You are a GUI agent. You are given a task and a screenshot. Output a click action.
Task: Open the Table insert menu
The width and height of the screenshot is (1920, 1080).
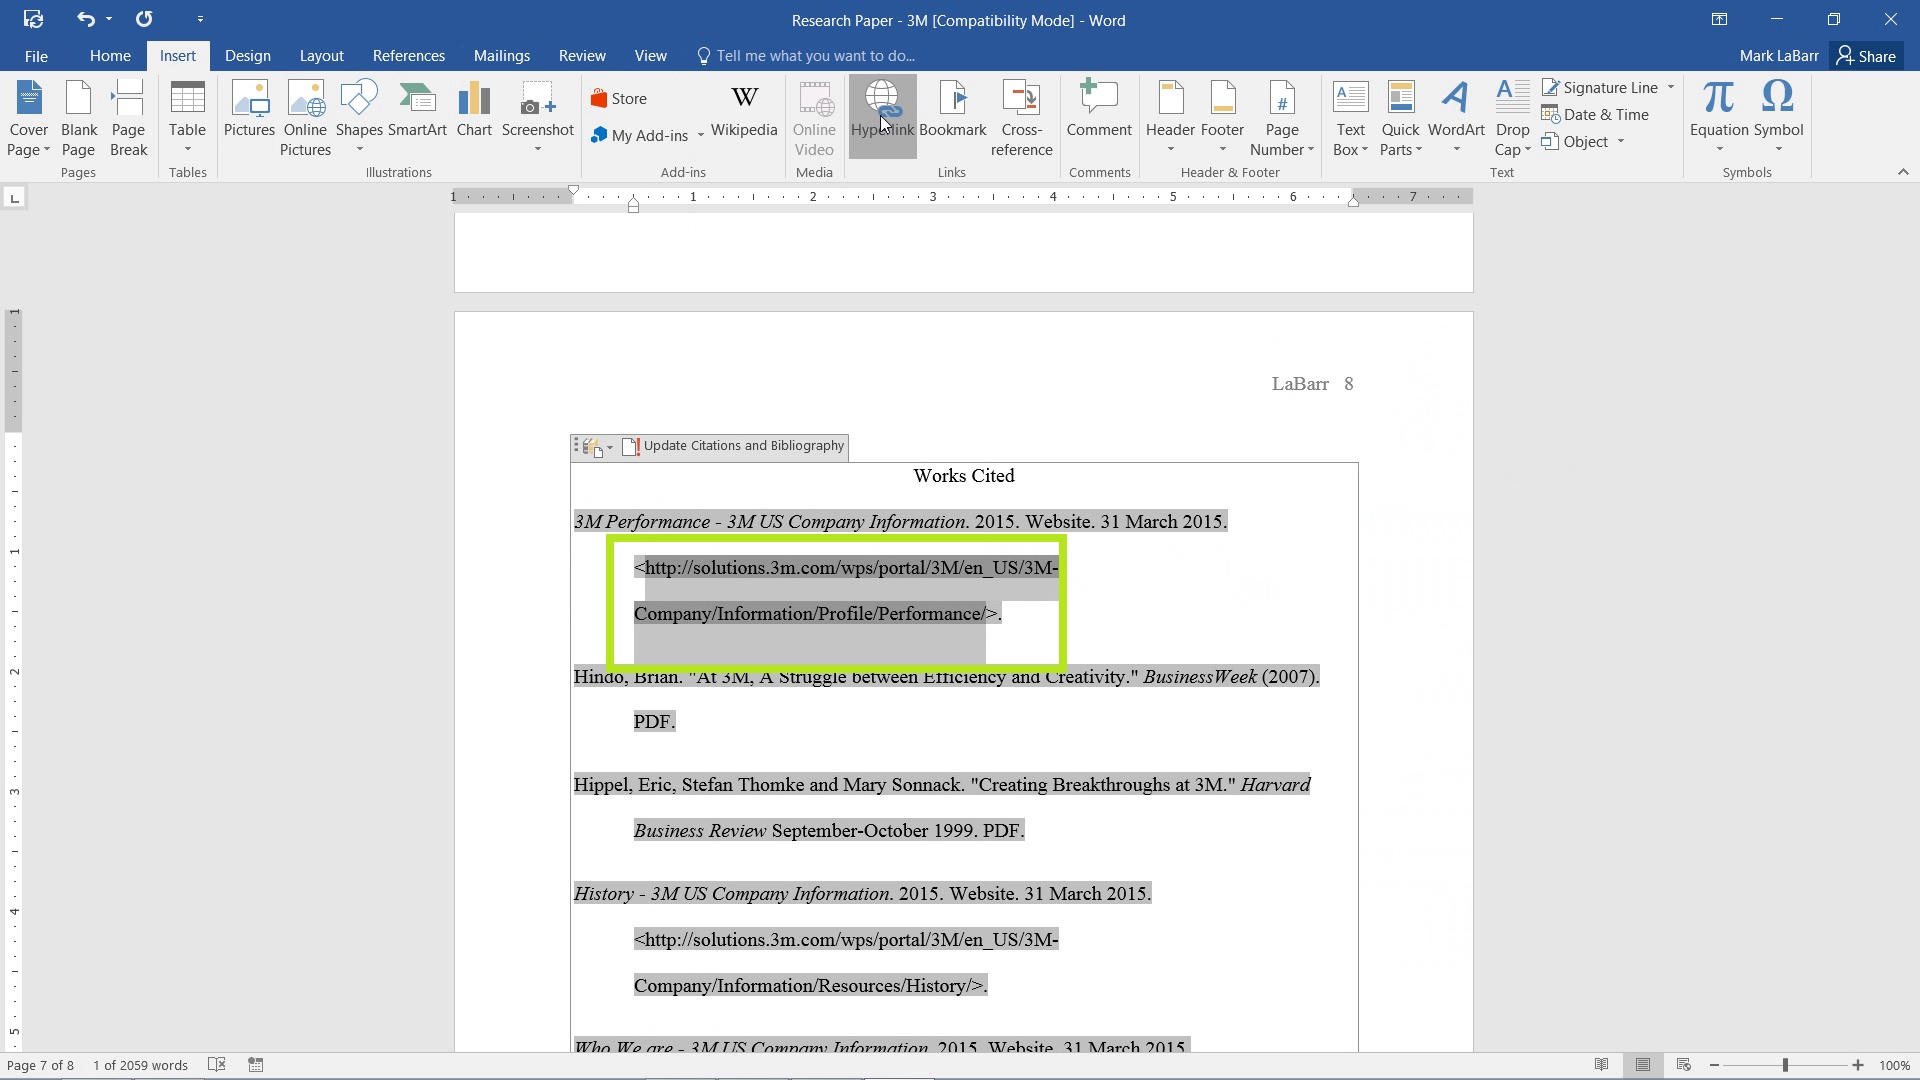187,118
